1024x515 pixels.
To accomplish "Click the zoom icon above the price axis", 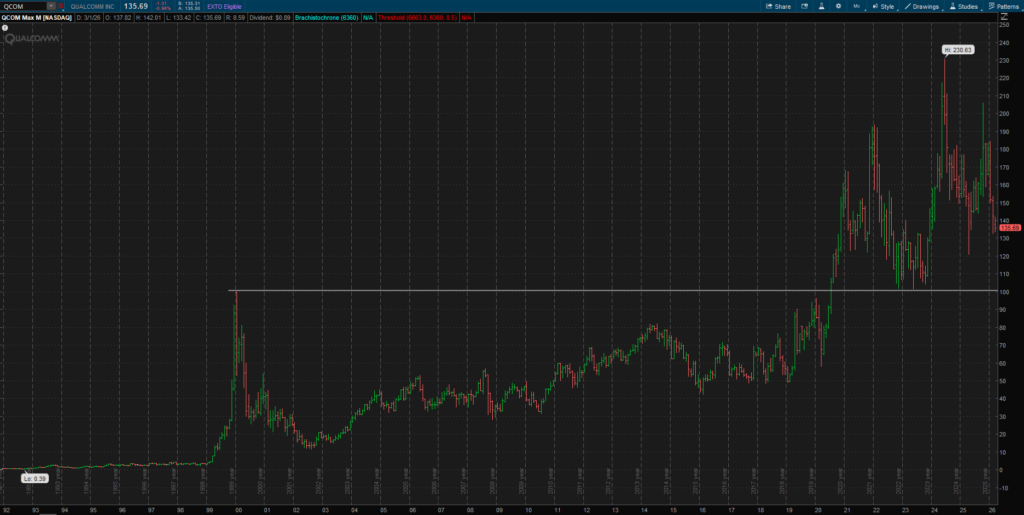I will pyautogui.click(x=1005, y=18).
